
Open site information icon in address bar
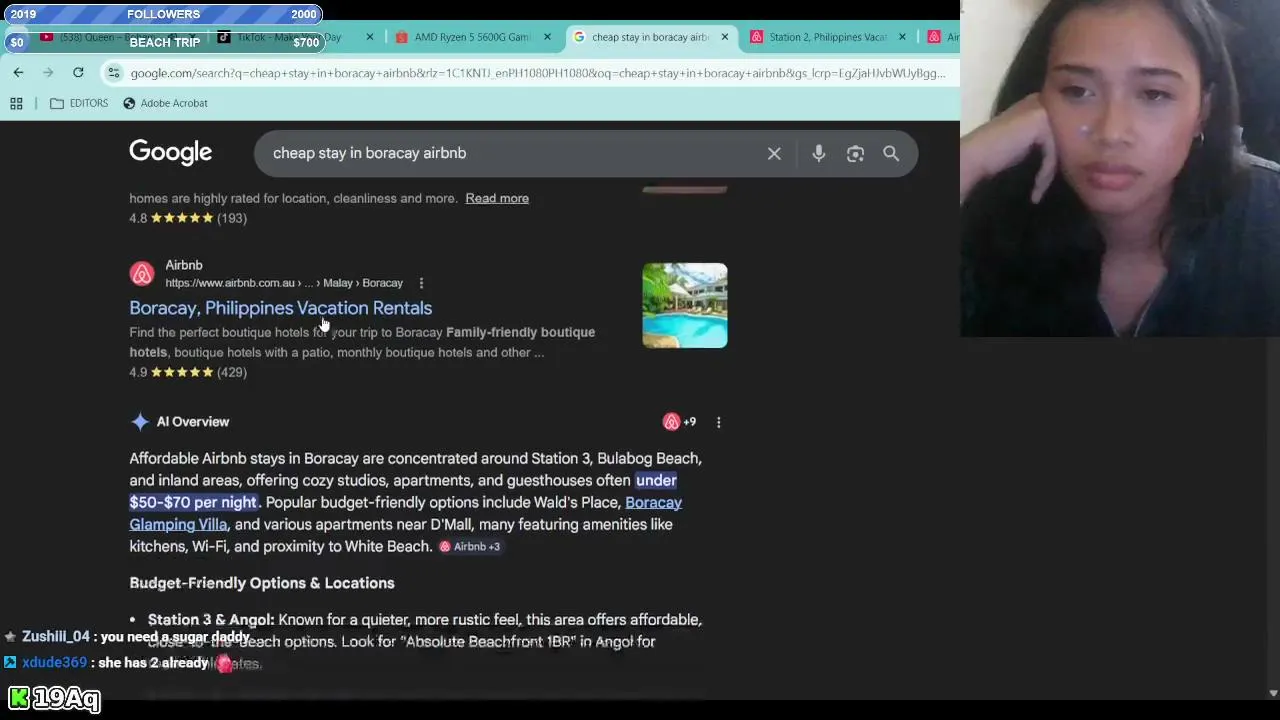(114, 73)
